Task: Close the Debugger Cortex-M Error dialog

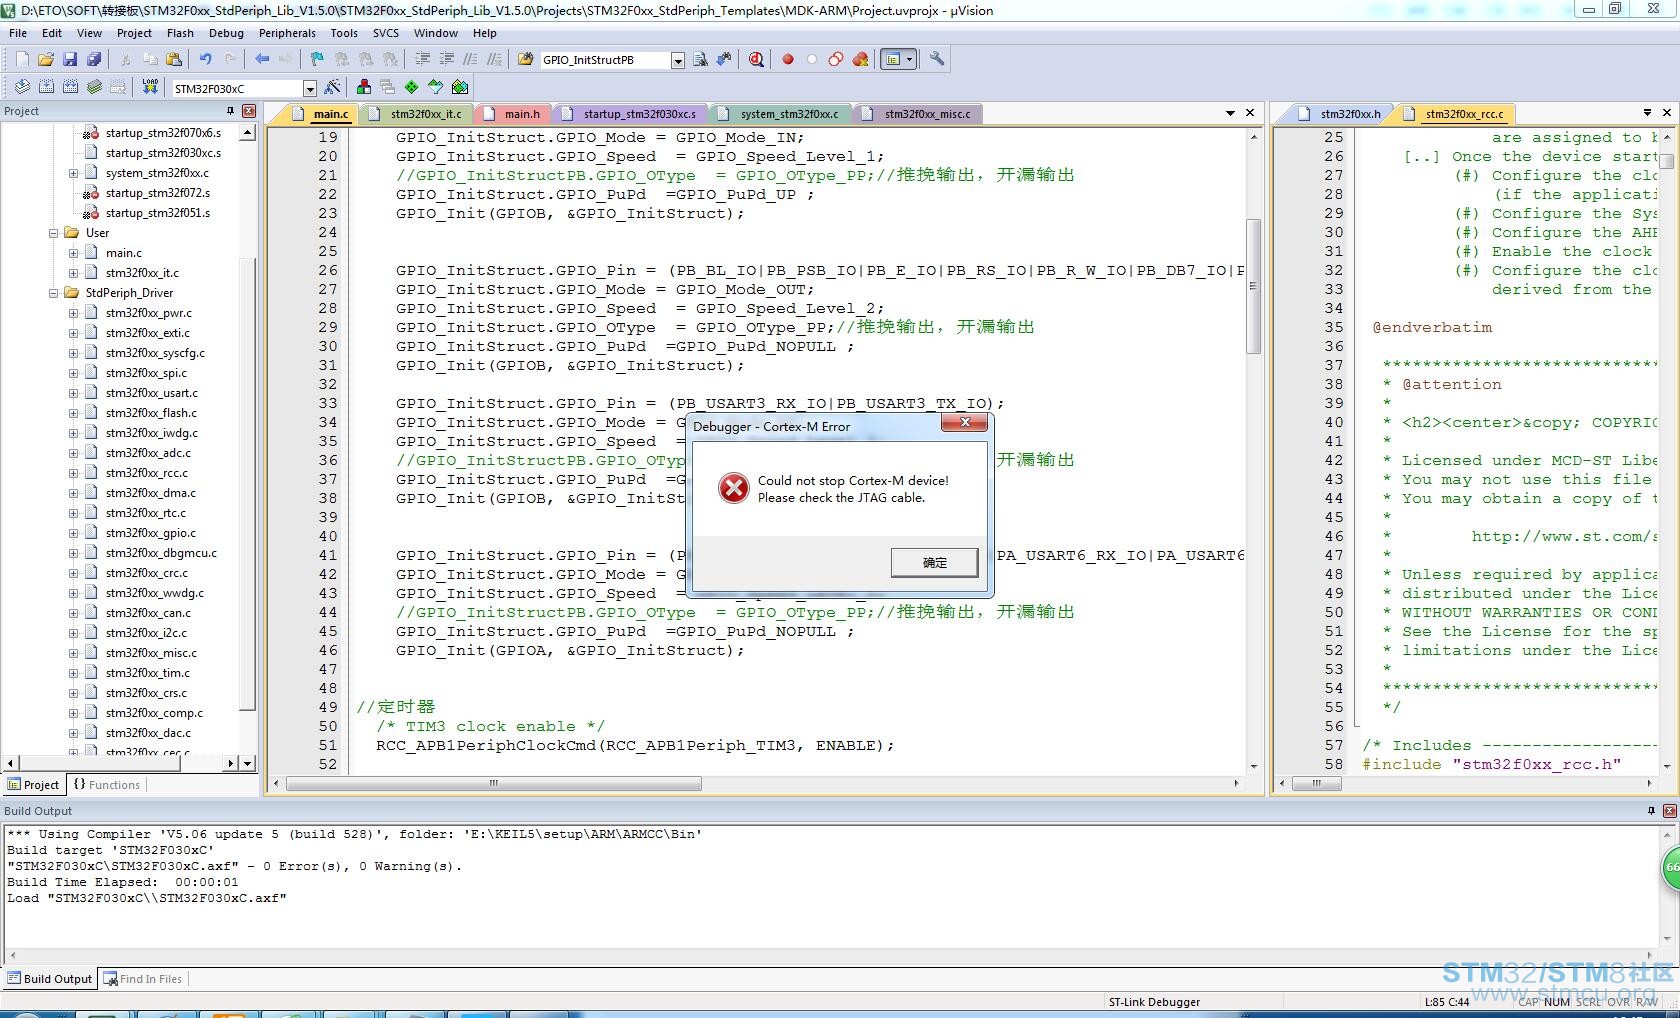Action: (x=965, y=423)
